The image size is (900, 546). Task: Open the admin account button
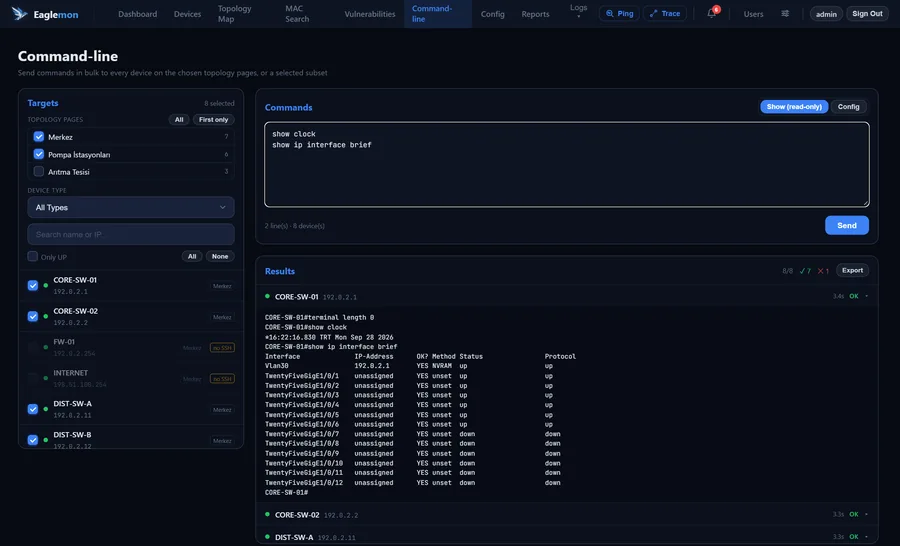826,14
